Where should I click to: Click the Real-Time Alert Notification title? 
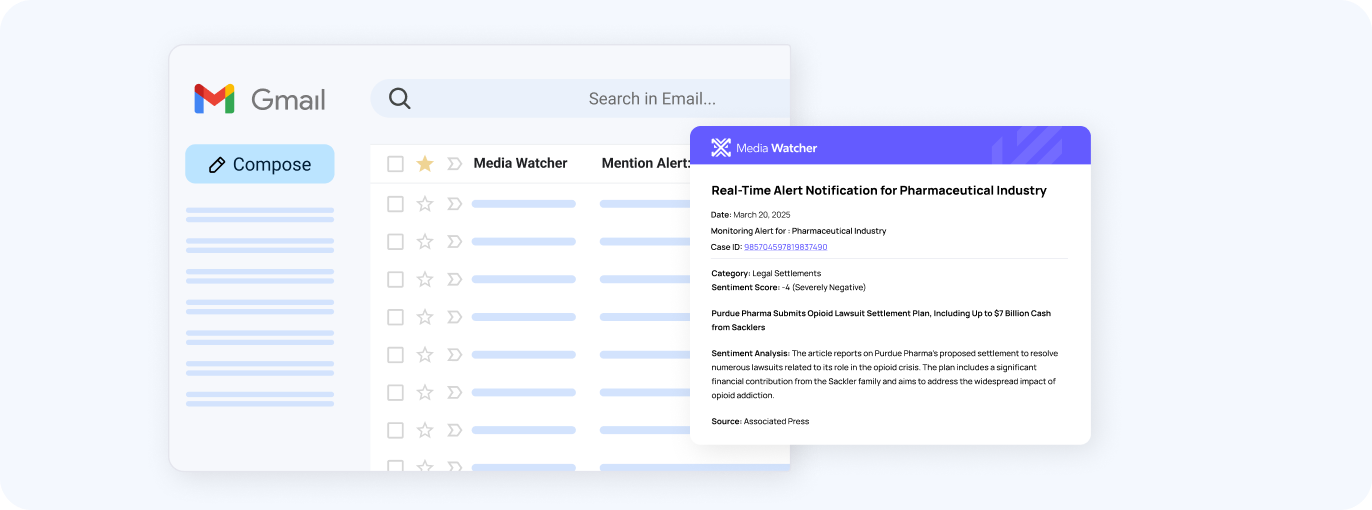click(x=879, y=190)
